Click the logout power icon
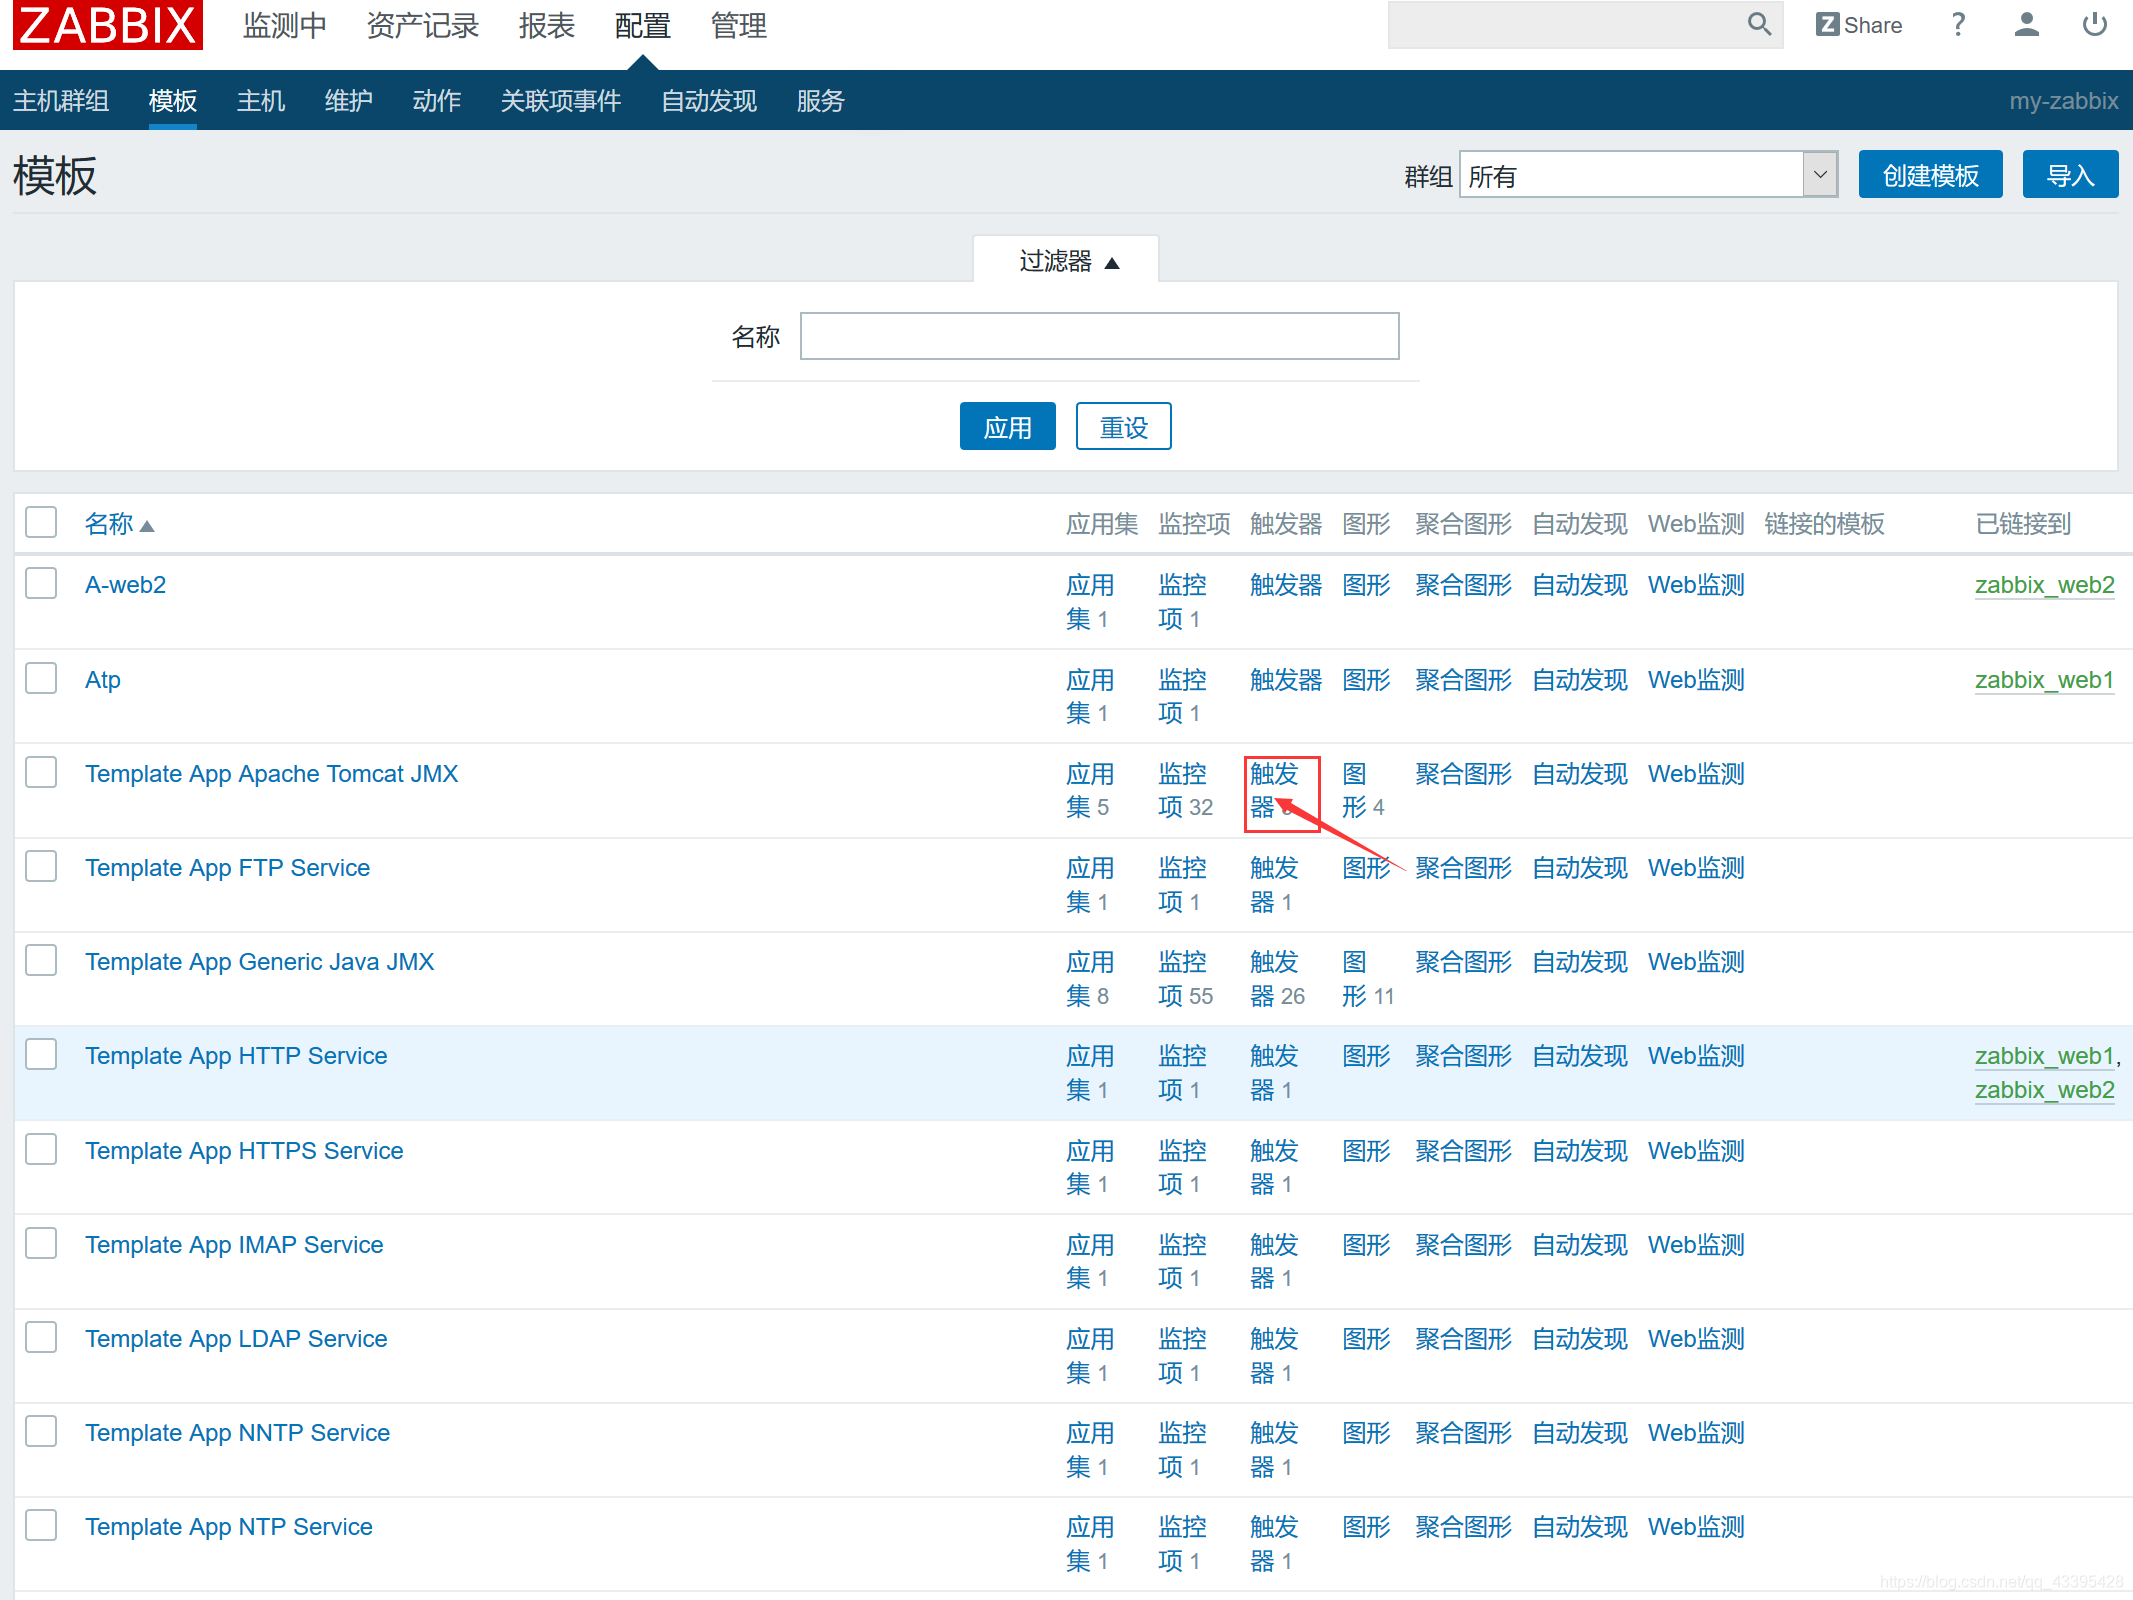 (2094, 24)
